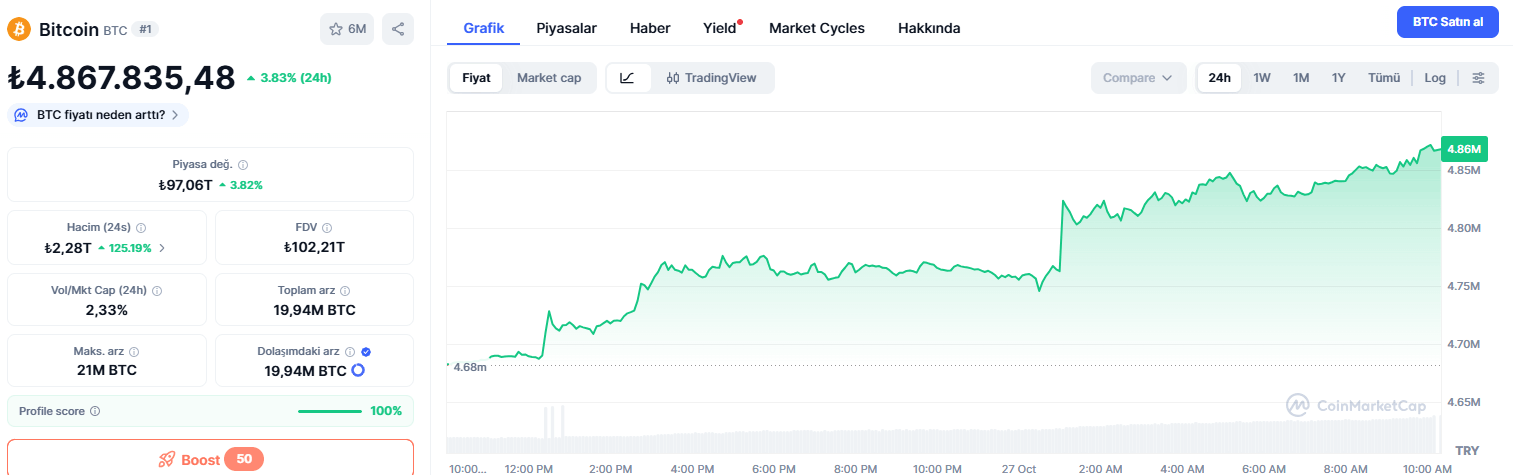Select the 1M time range
The height and width of the screenshot is (475, 1513).
tap(1301, 78)
